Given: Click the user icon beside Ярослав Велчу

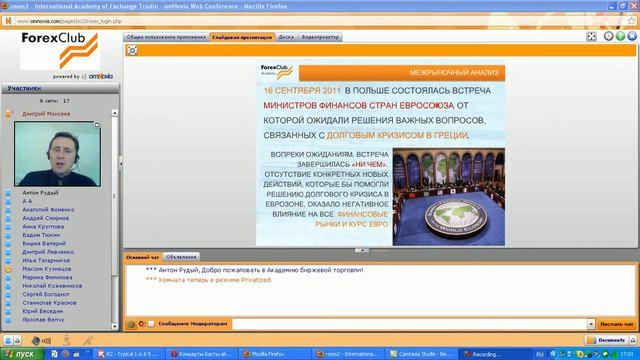Looking at the screenshot, I should point(8,320).
